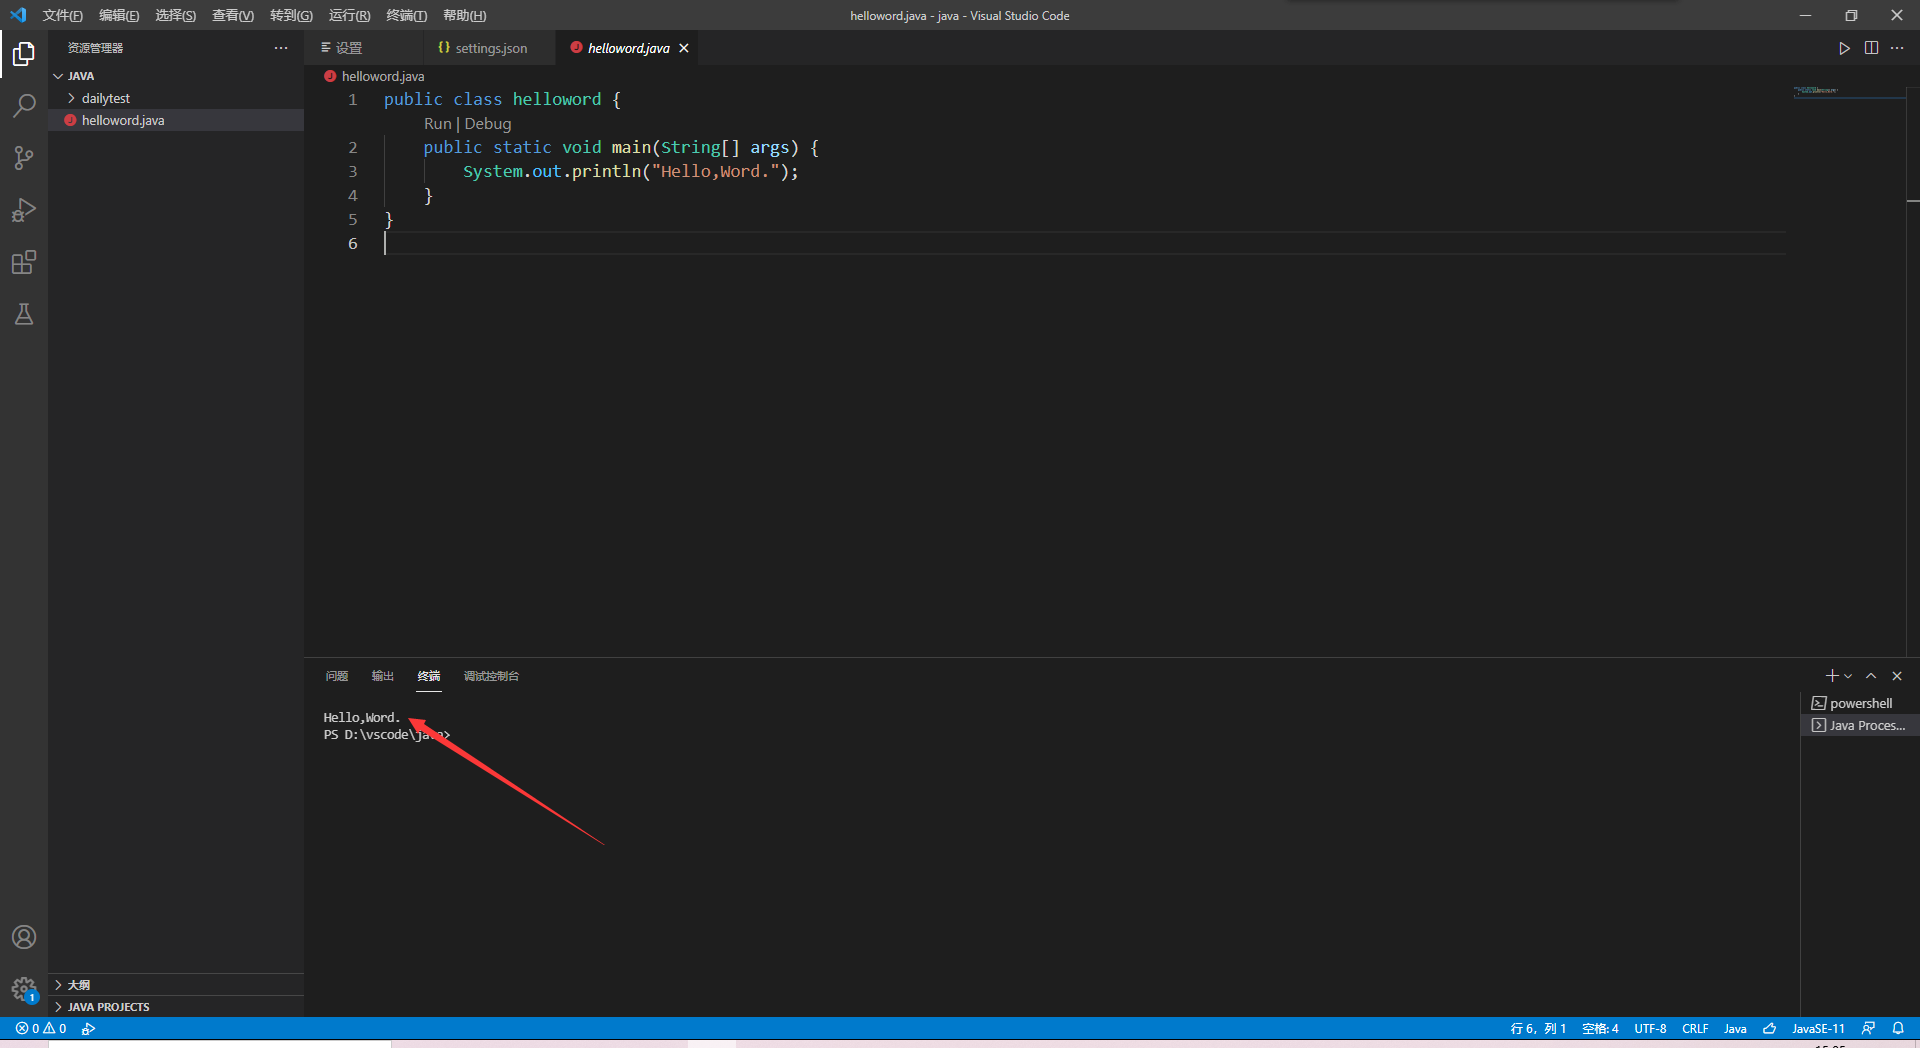Open the 运行 menu
The width and height of the screenshot is (1920, 1048).
(x=349, y=15)
